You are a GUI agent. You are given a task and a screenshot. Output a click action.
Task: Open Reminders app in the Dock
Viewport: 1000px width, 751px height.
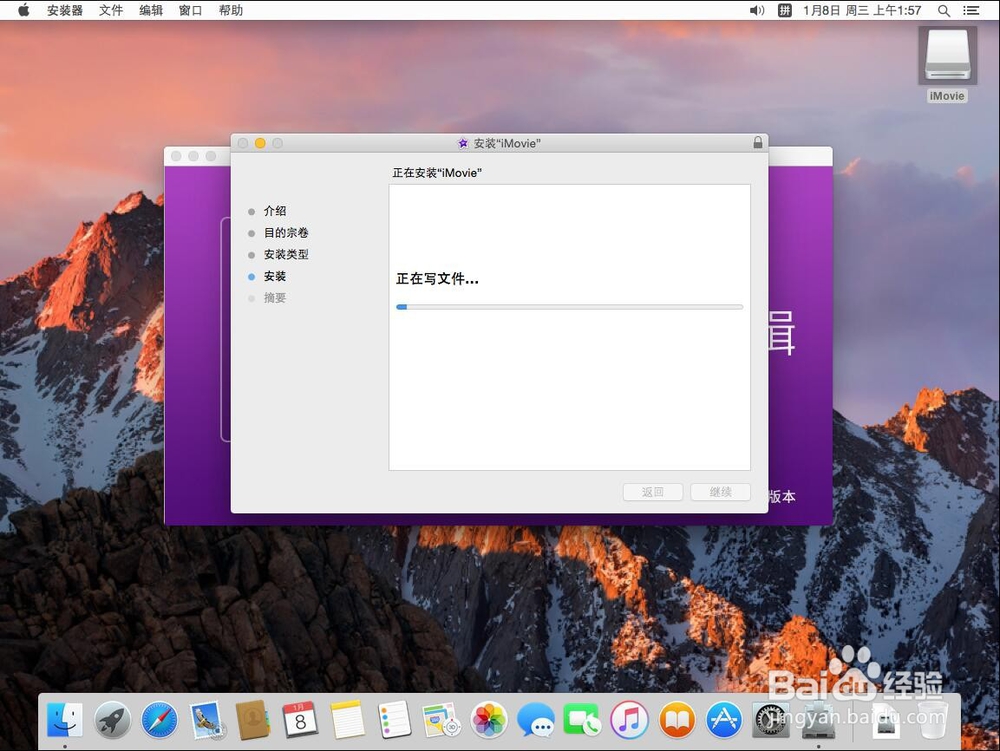coord(395,720)
